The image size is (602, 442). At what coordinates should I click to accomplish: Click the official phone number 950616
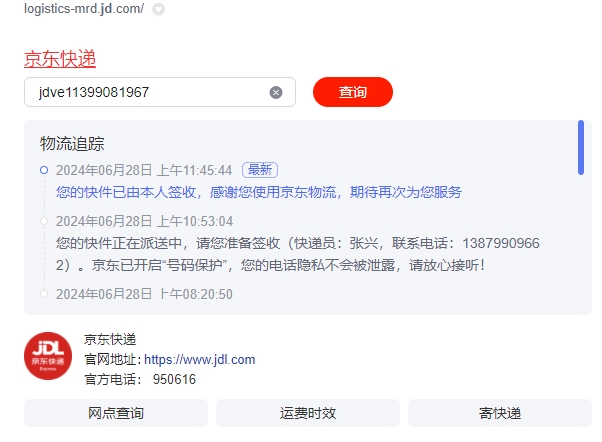pos(174,379)
